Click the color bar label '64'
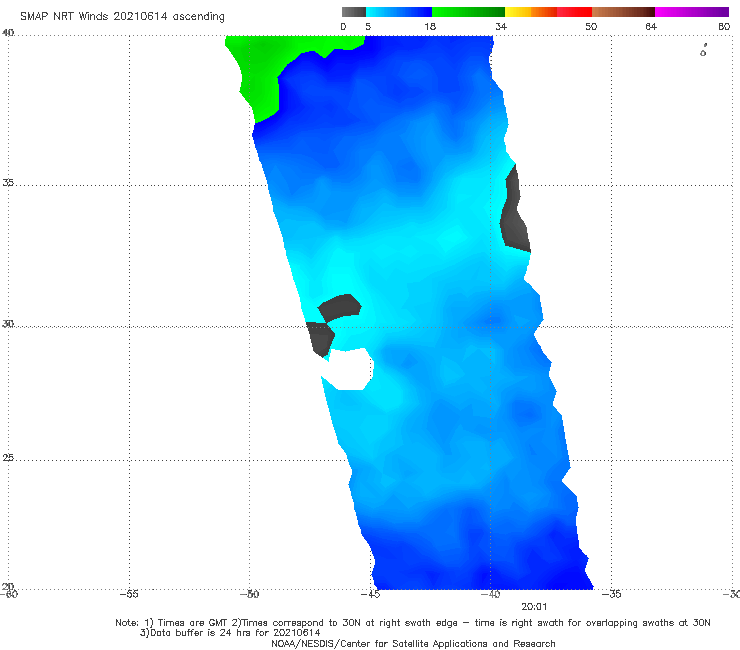This screenshot has height=650, width=740. coord(651,26)
